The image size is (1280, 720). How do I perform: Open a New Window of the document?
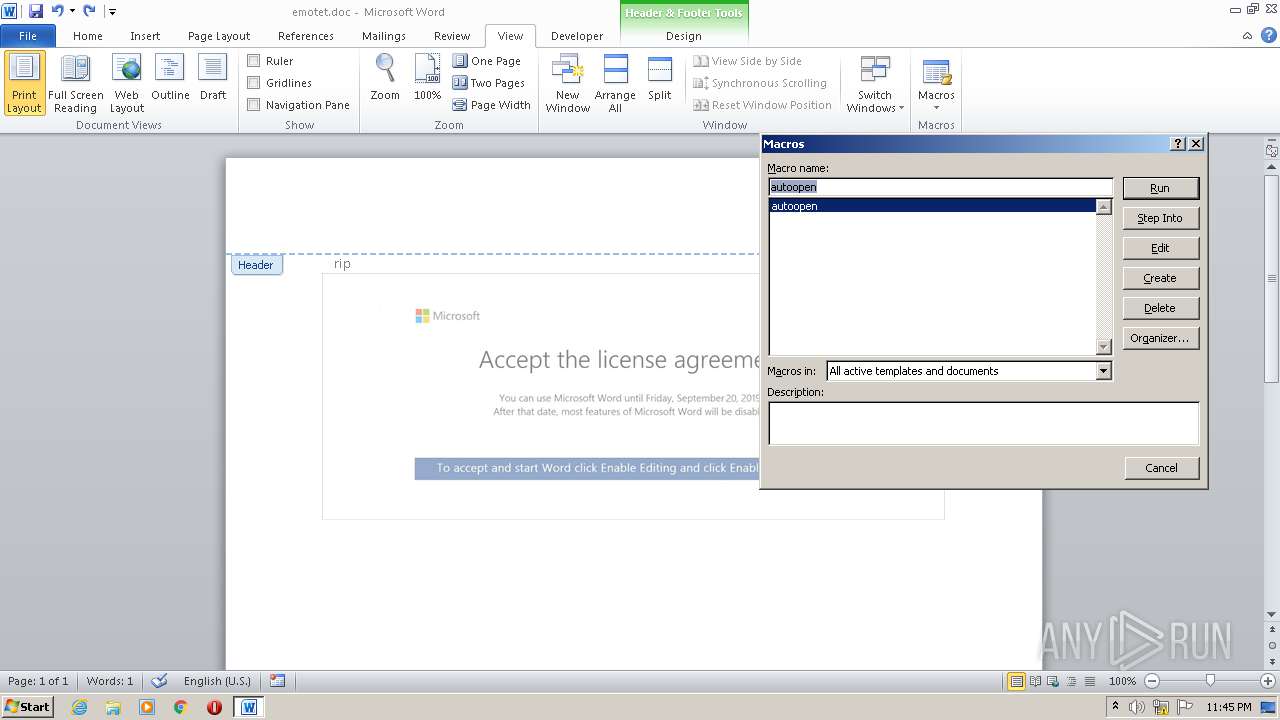[567, 84]
